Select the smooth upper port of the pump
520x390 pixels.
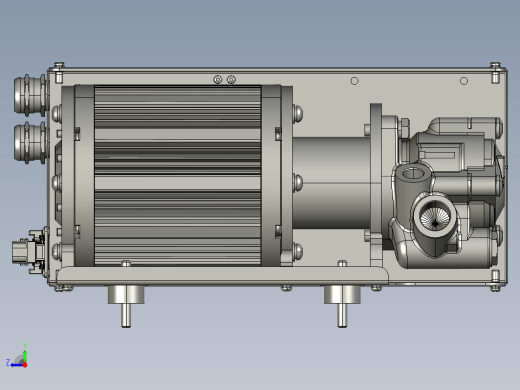(x=414, y=174)
